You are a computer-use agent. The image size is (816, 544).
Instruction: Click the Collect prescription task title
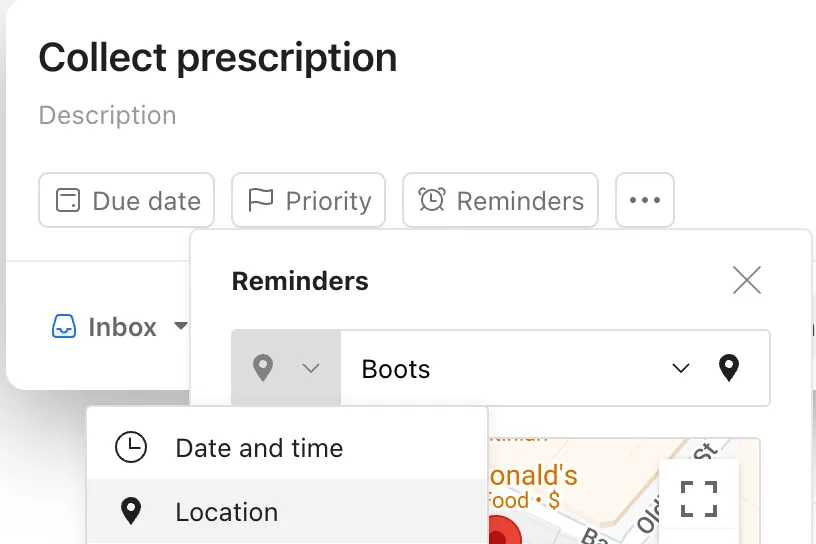(x=218, y=58)
